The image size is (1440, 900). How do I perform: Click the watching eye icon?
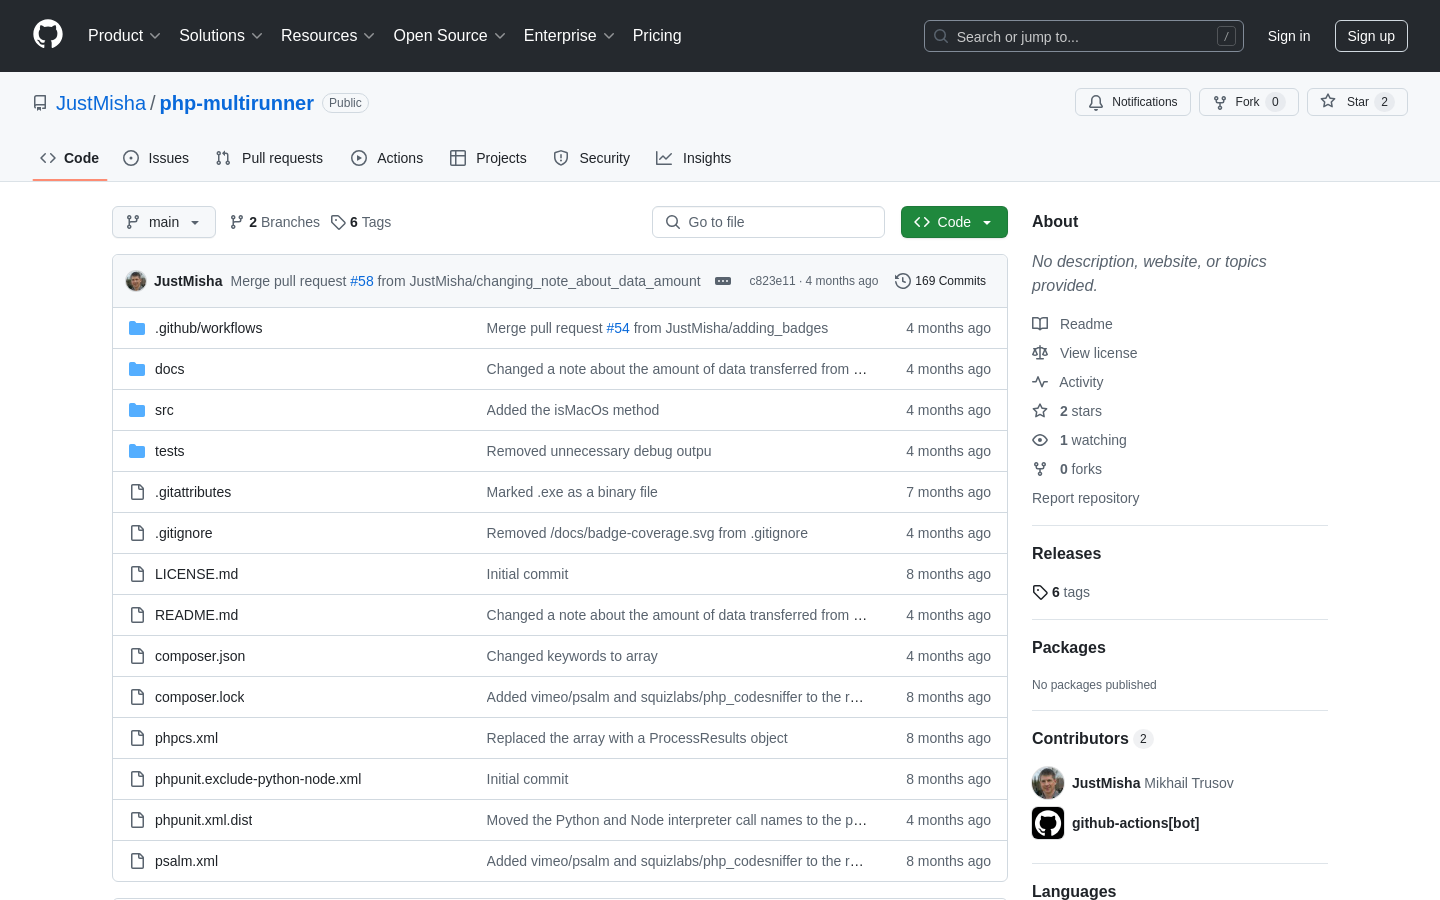pos(1040,440)
